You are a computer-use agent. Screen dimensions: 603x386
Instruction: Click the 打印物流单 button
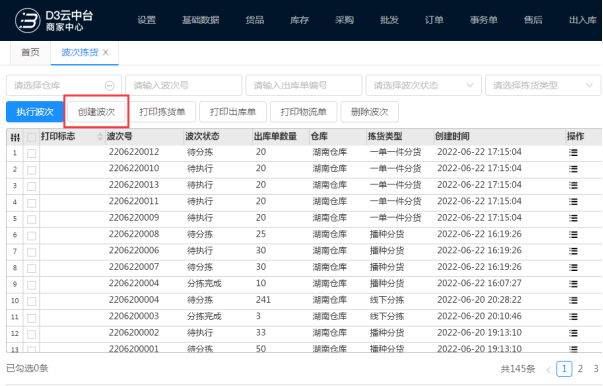coord(304,112)
